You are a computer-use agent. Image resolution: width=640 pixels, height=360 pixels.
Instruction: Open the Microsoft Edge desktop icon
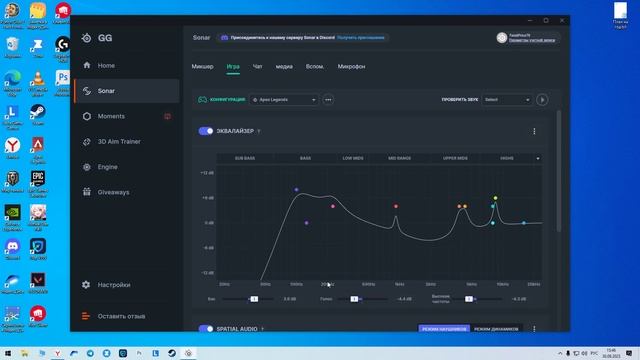pyautogui.click(x=13, y=83)
